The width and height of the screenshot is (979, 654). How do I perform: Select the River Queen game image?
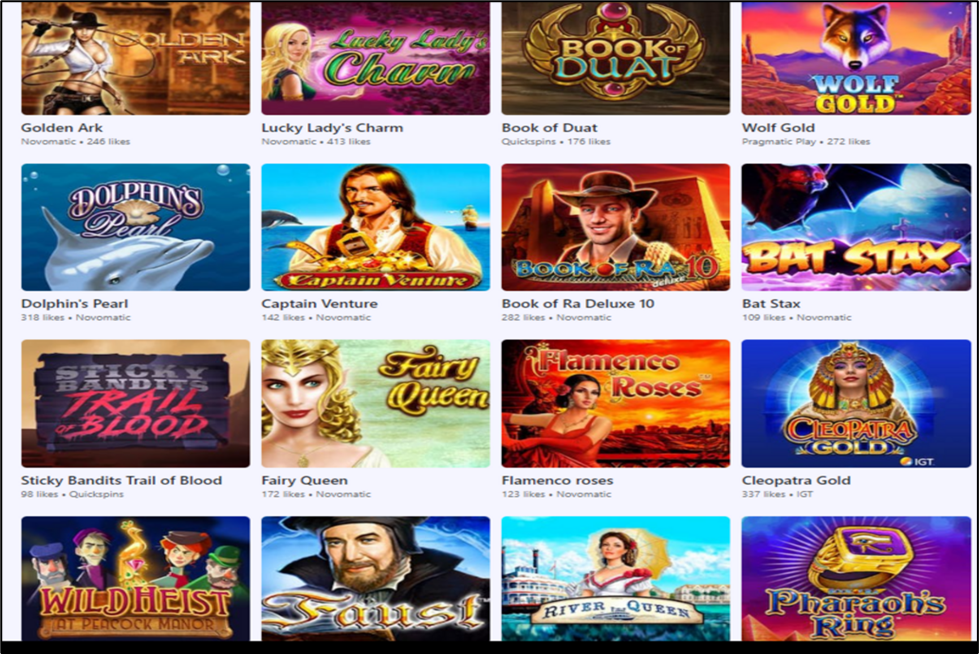coord(616,578)
